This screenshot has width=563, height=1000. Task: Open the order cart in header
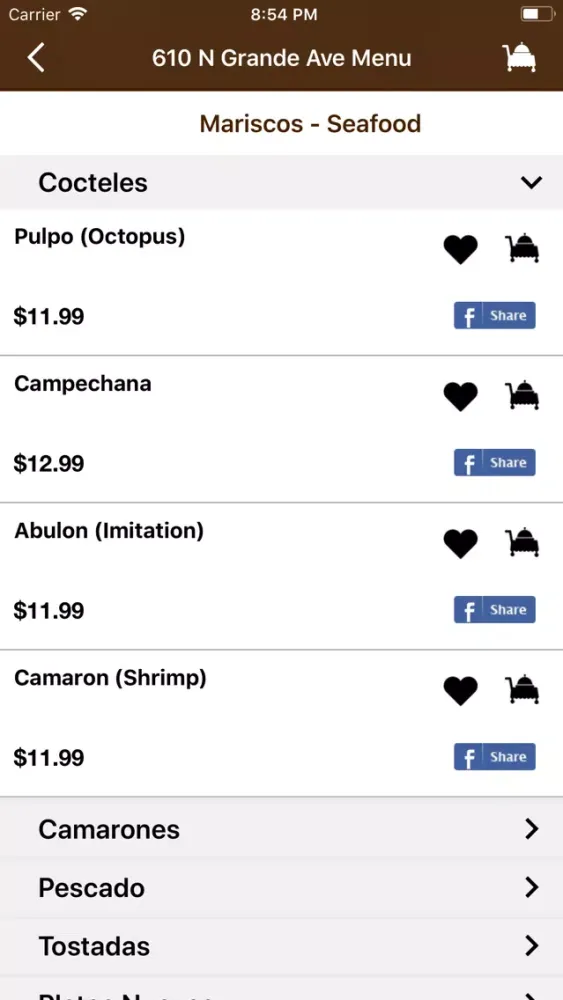click(519, 57)
